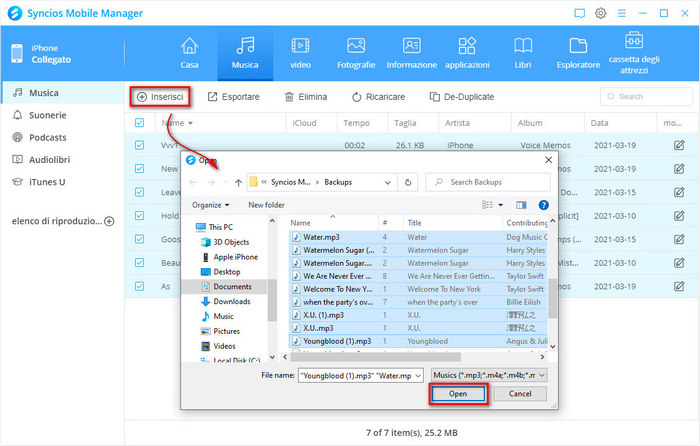700x446 pixels.
Task: Open the video tab
Action: 300,53
